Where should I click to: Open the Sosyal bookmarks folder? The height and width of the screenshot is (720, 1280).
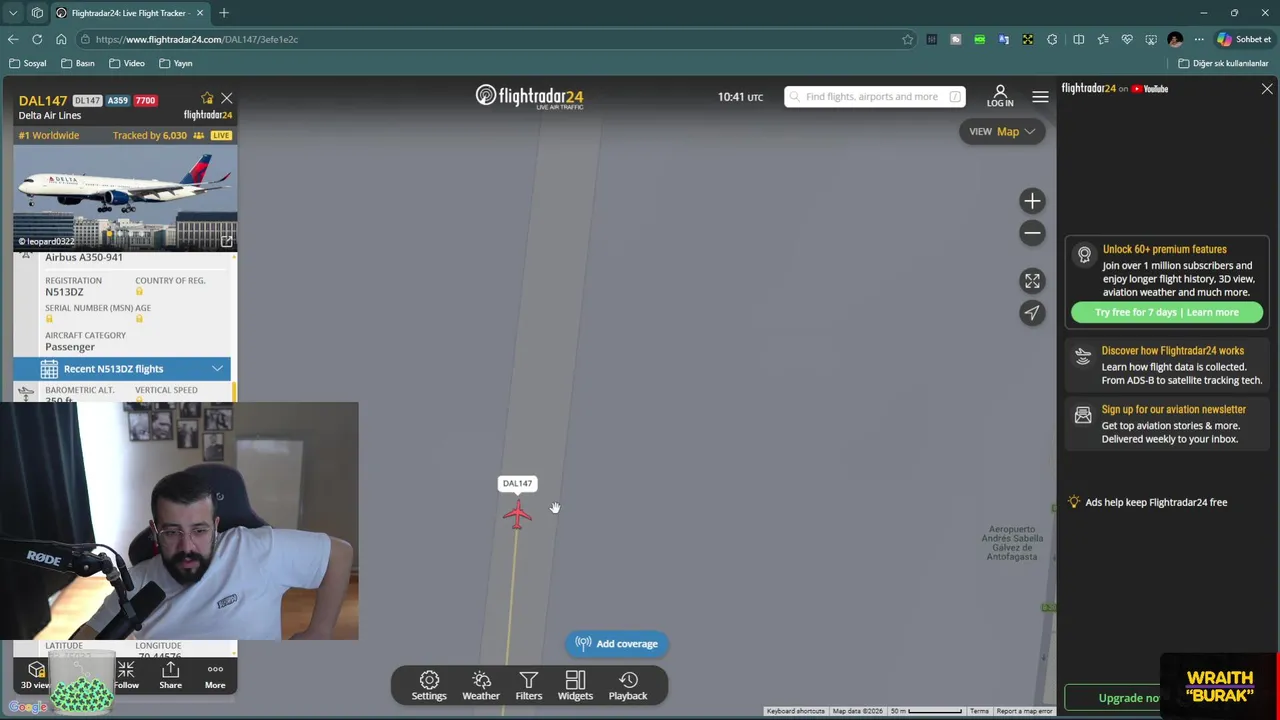click(x=27, y=63)
